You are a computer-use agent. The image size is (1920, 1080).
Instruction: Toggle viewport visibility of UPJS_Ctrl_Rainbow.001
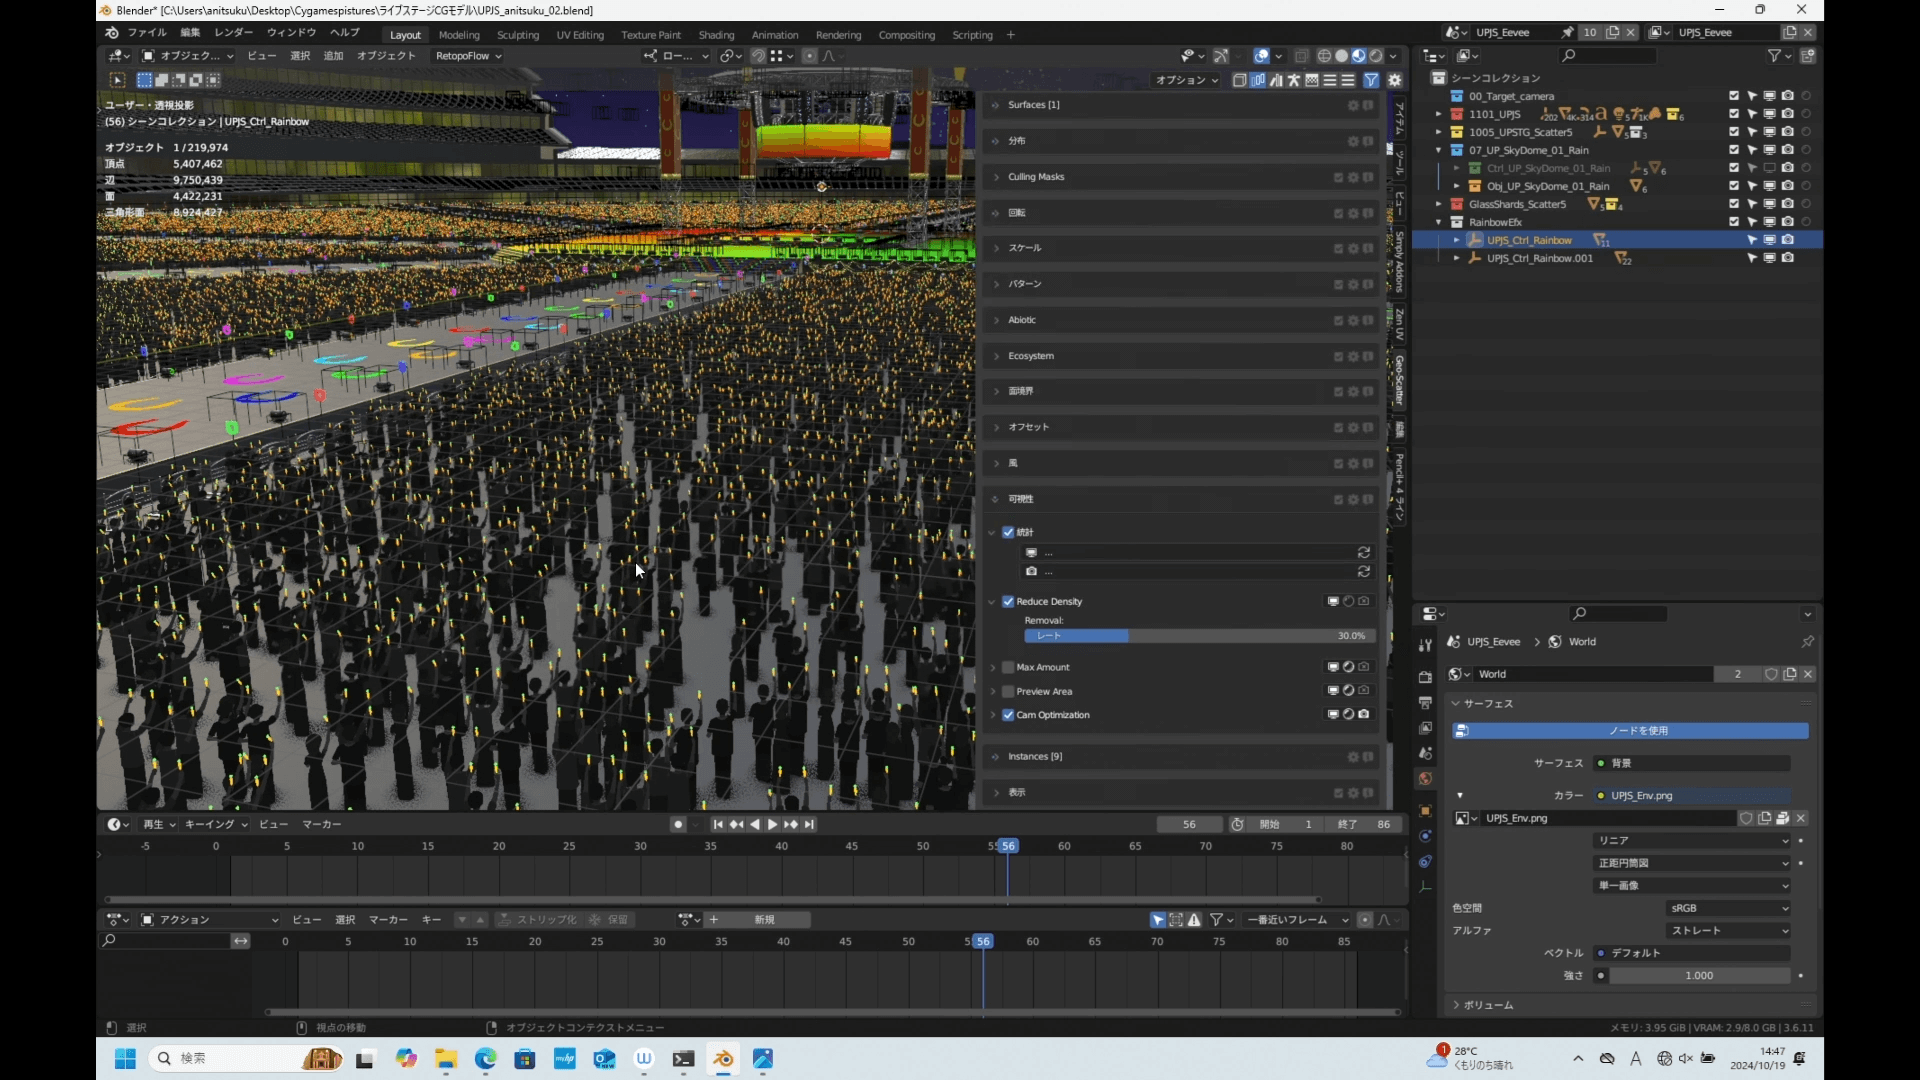pos(1770,259)
